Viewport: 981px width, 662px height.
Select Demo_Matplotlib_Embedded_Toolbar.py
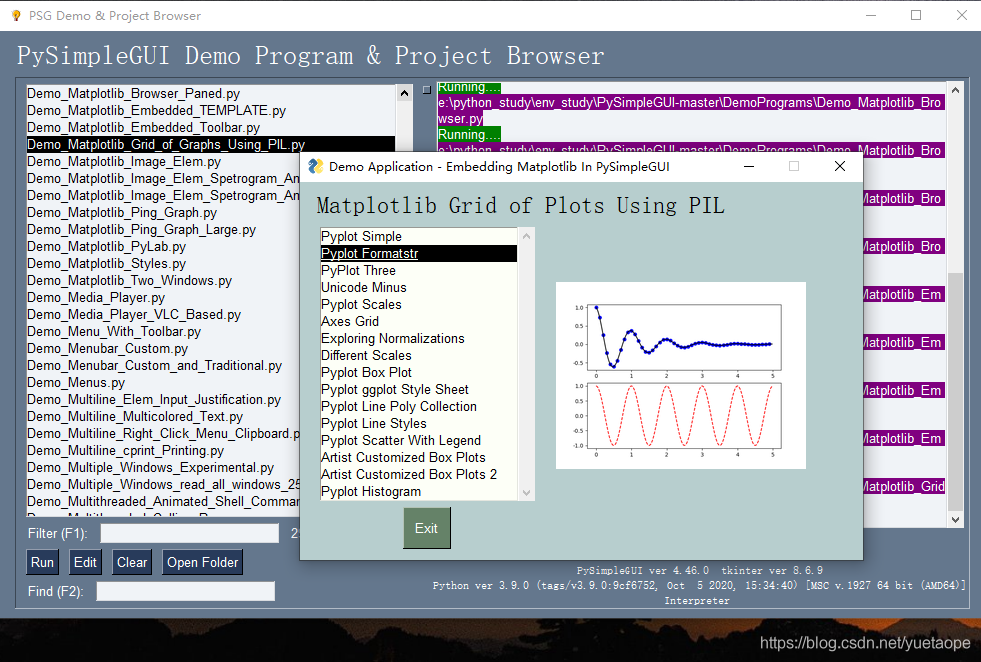pos(211,127)
